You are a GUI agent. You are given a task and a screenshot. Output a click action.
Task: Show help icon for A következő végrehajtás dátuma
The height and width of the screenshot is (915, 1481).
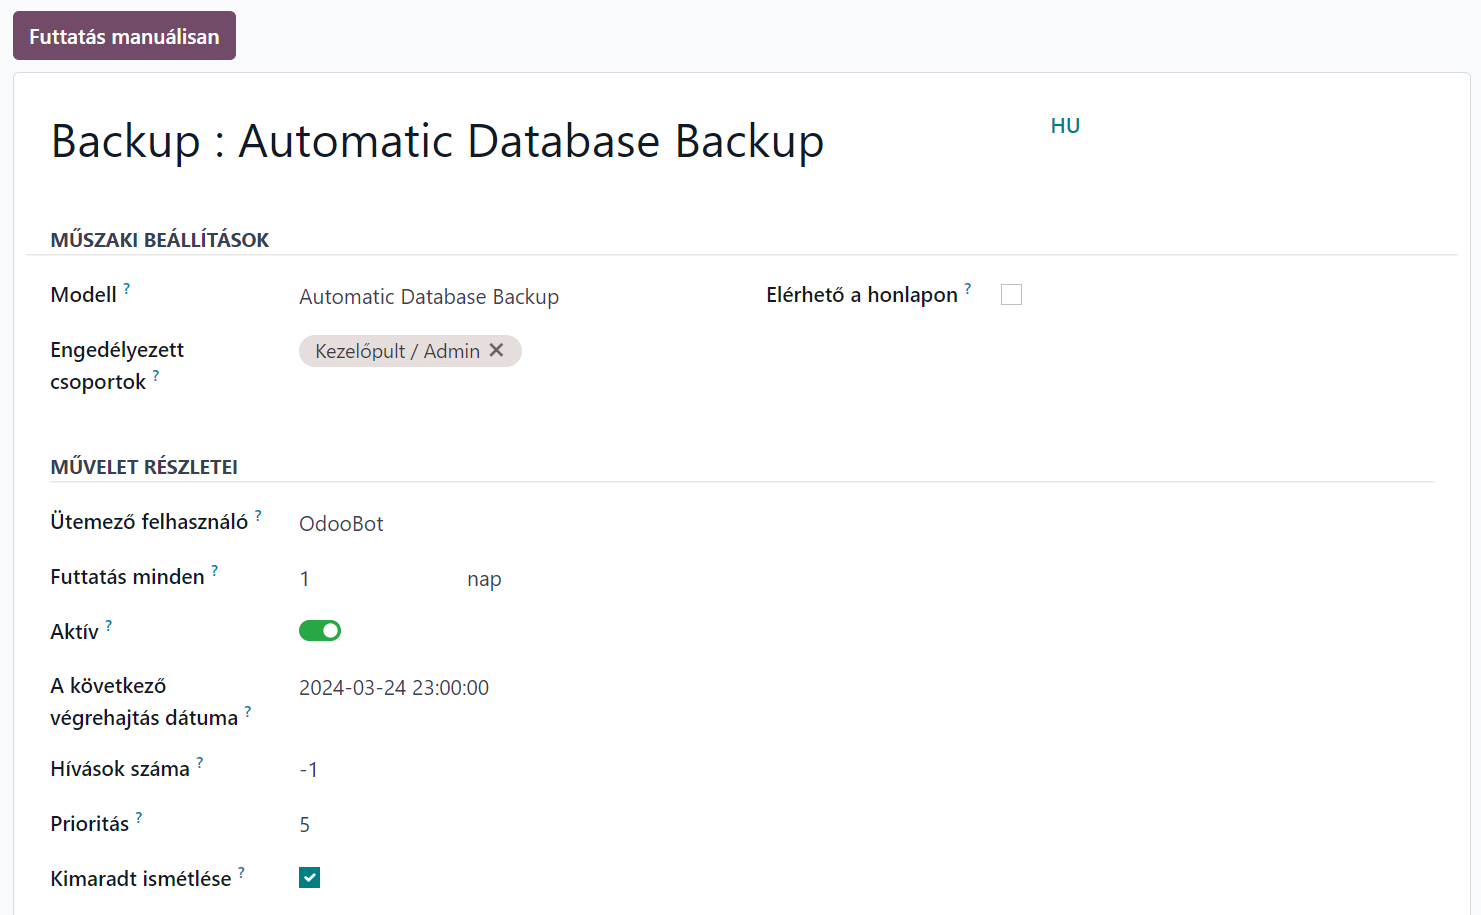coord(248,711)
